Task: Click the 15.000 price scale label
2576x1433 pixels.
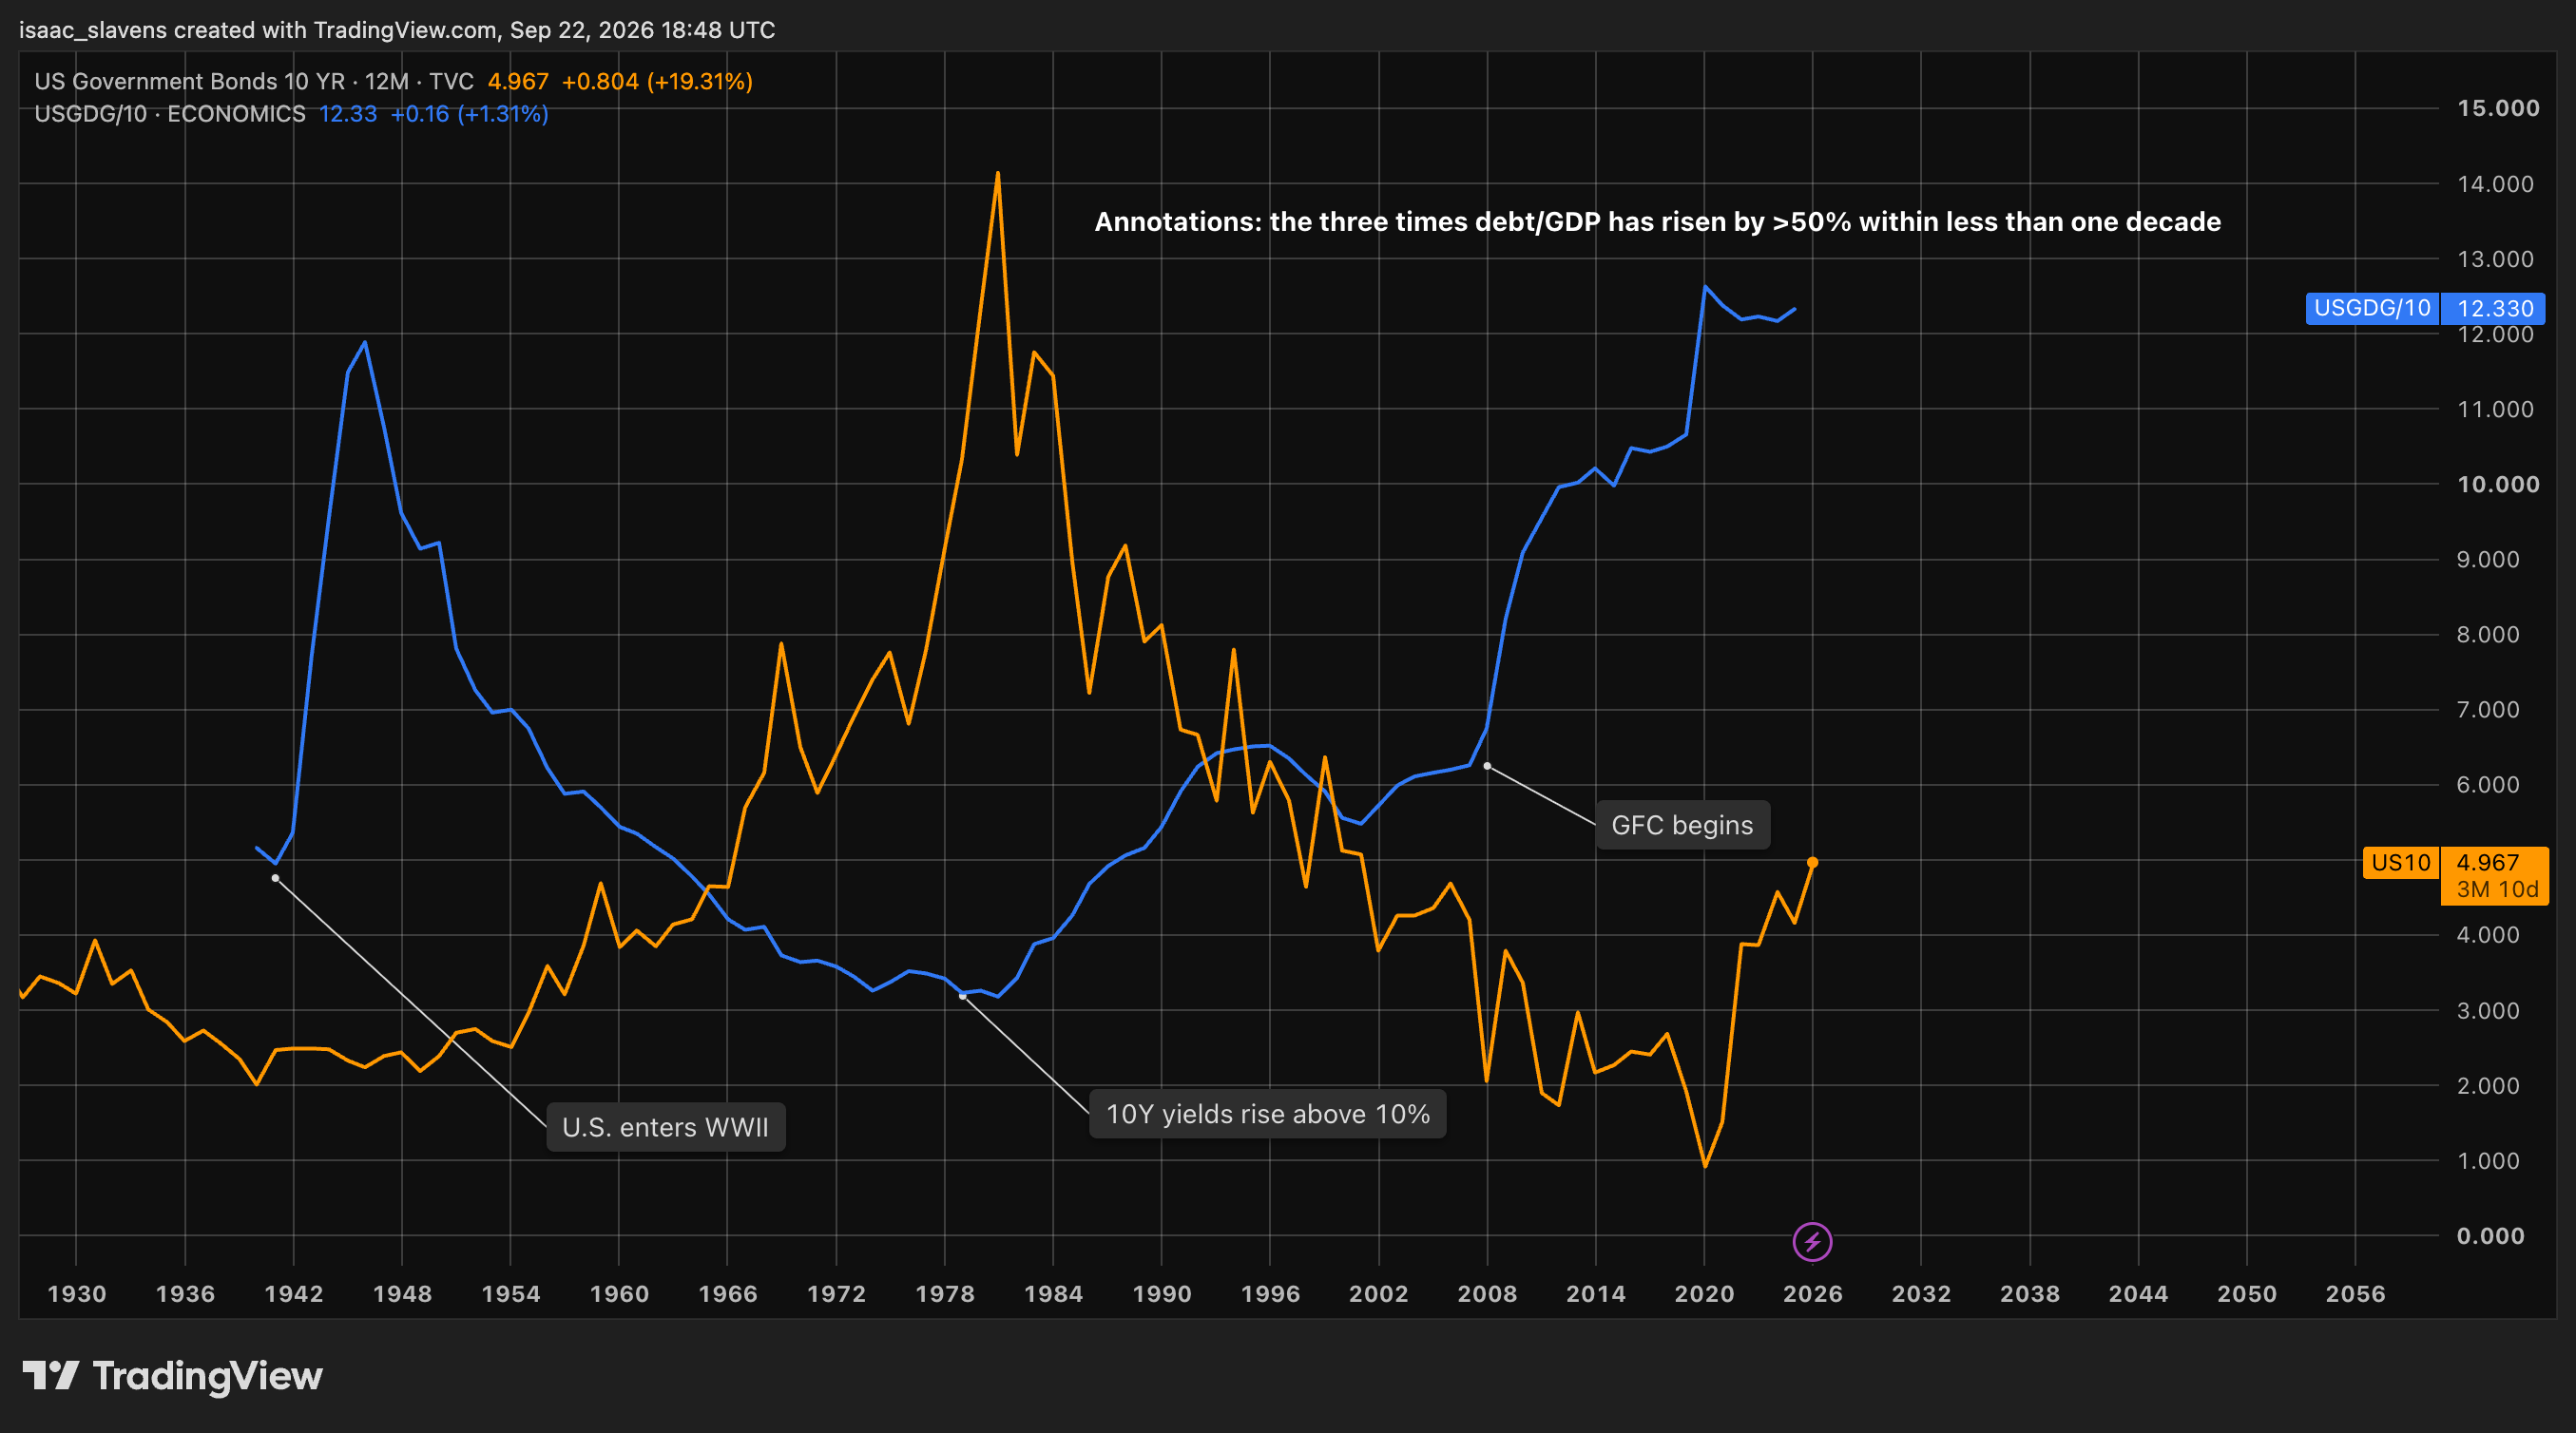Action: click(2498, 108)
